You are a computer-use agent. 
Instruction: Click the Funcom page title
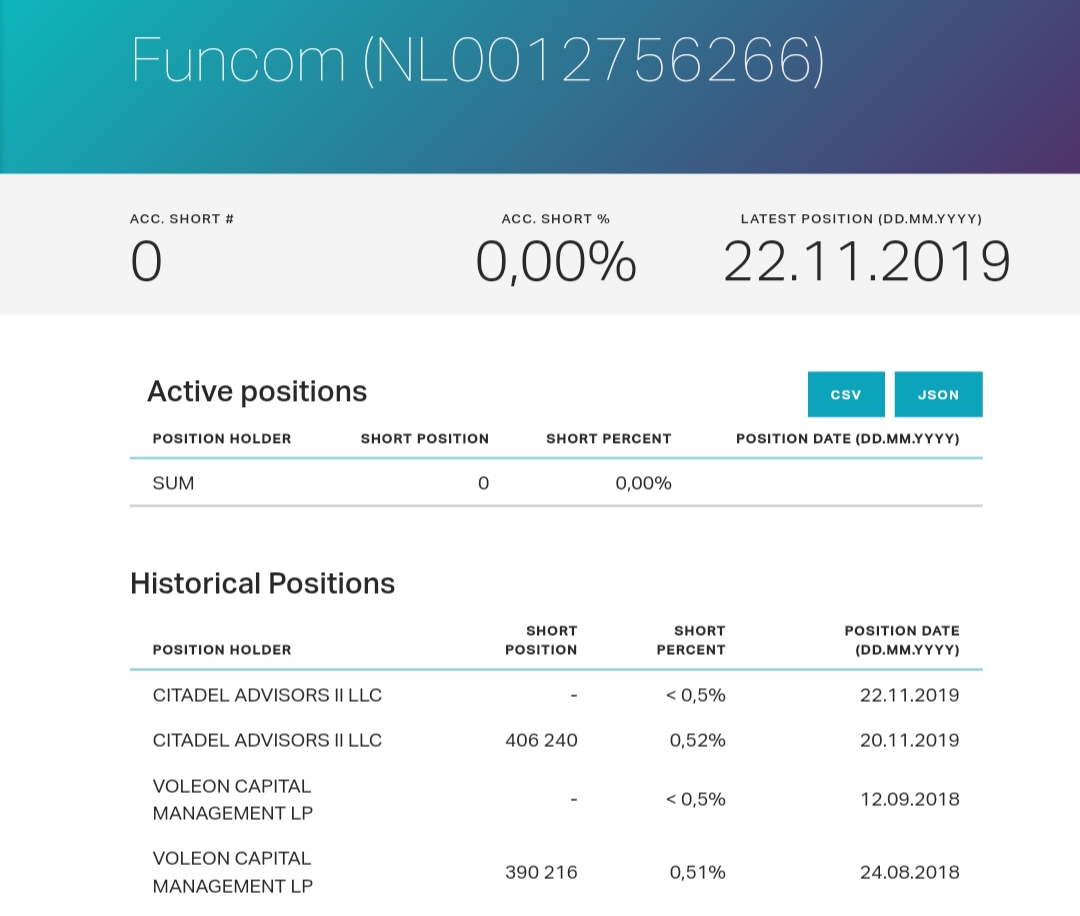pyautogui.click(x=477, y=61)
